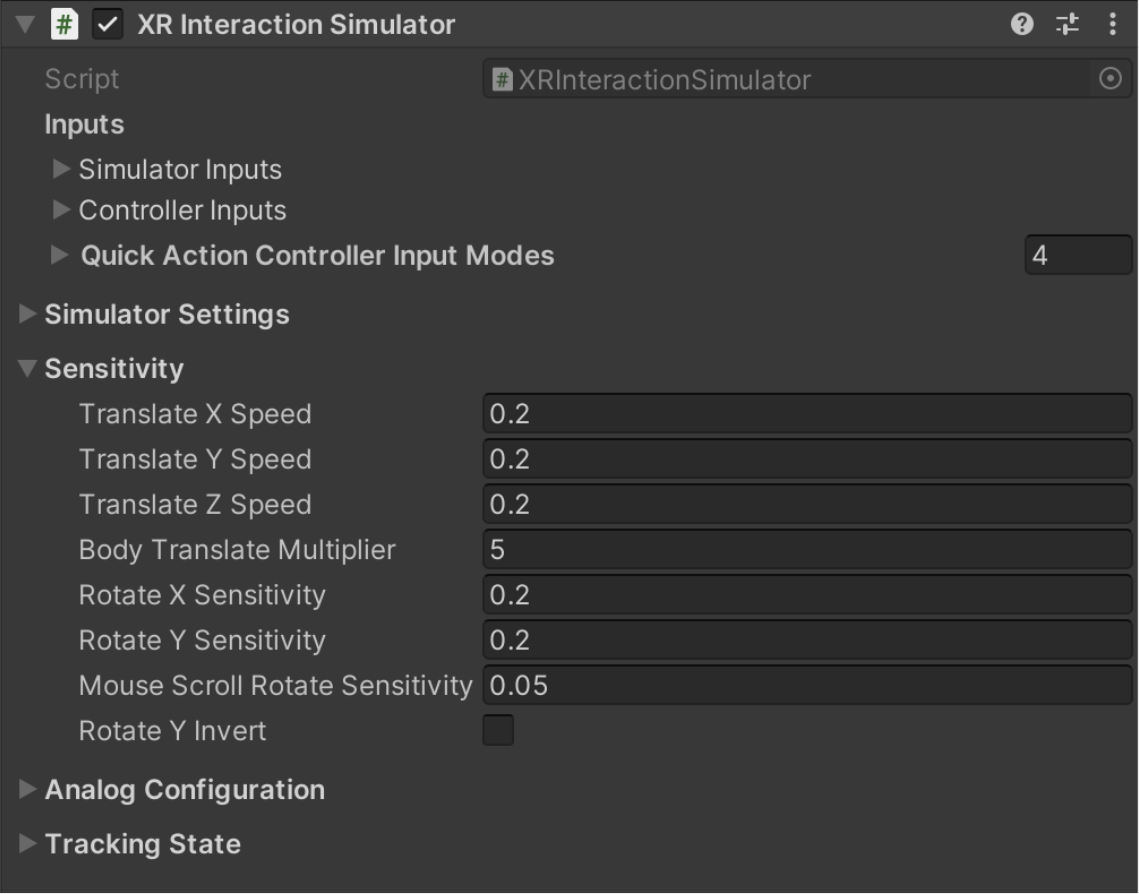This screenshot has width=1139, height=894.
Task: Click the XR Interaction Simulator title
Action: pyautogui.click(x=296, y=25)
